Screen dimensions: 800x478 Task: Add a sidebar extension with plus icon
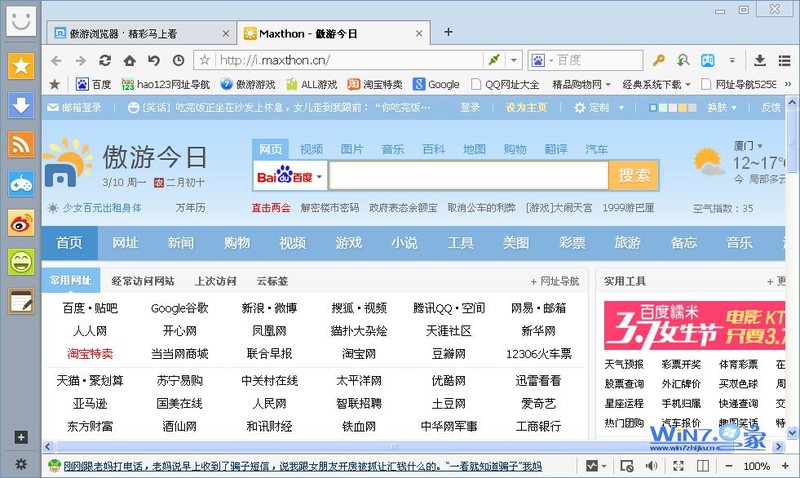point(21,437)
